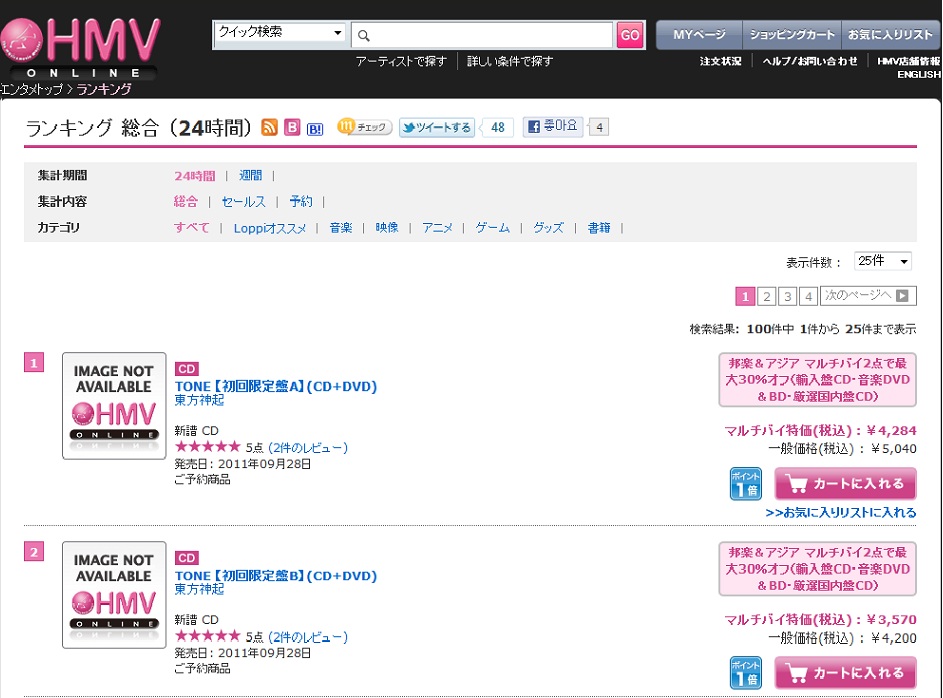
Task: Click the pink B bookmark icon
Action: tap(292, 127)
